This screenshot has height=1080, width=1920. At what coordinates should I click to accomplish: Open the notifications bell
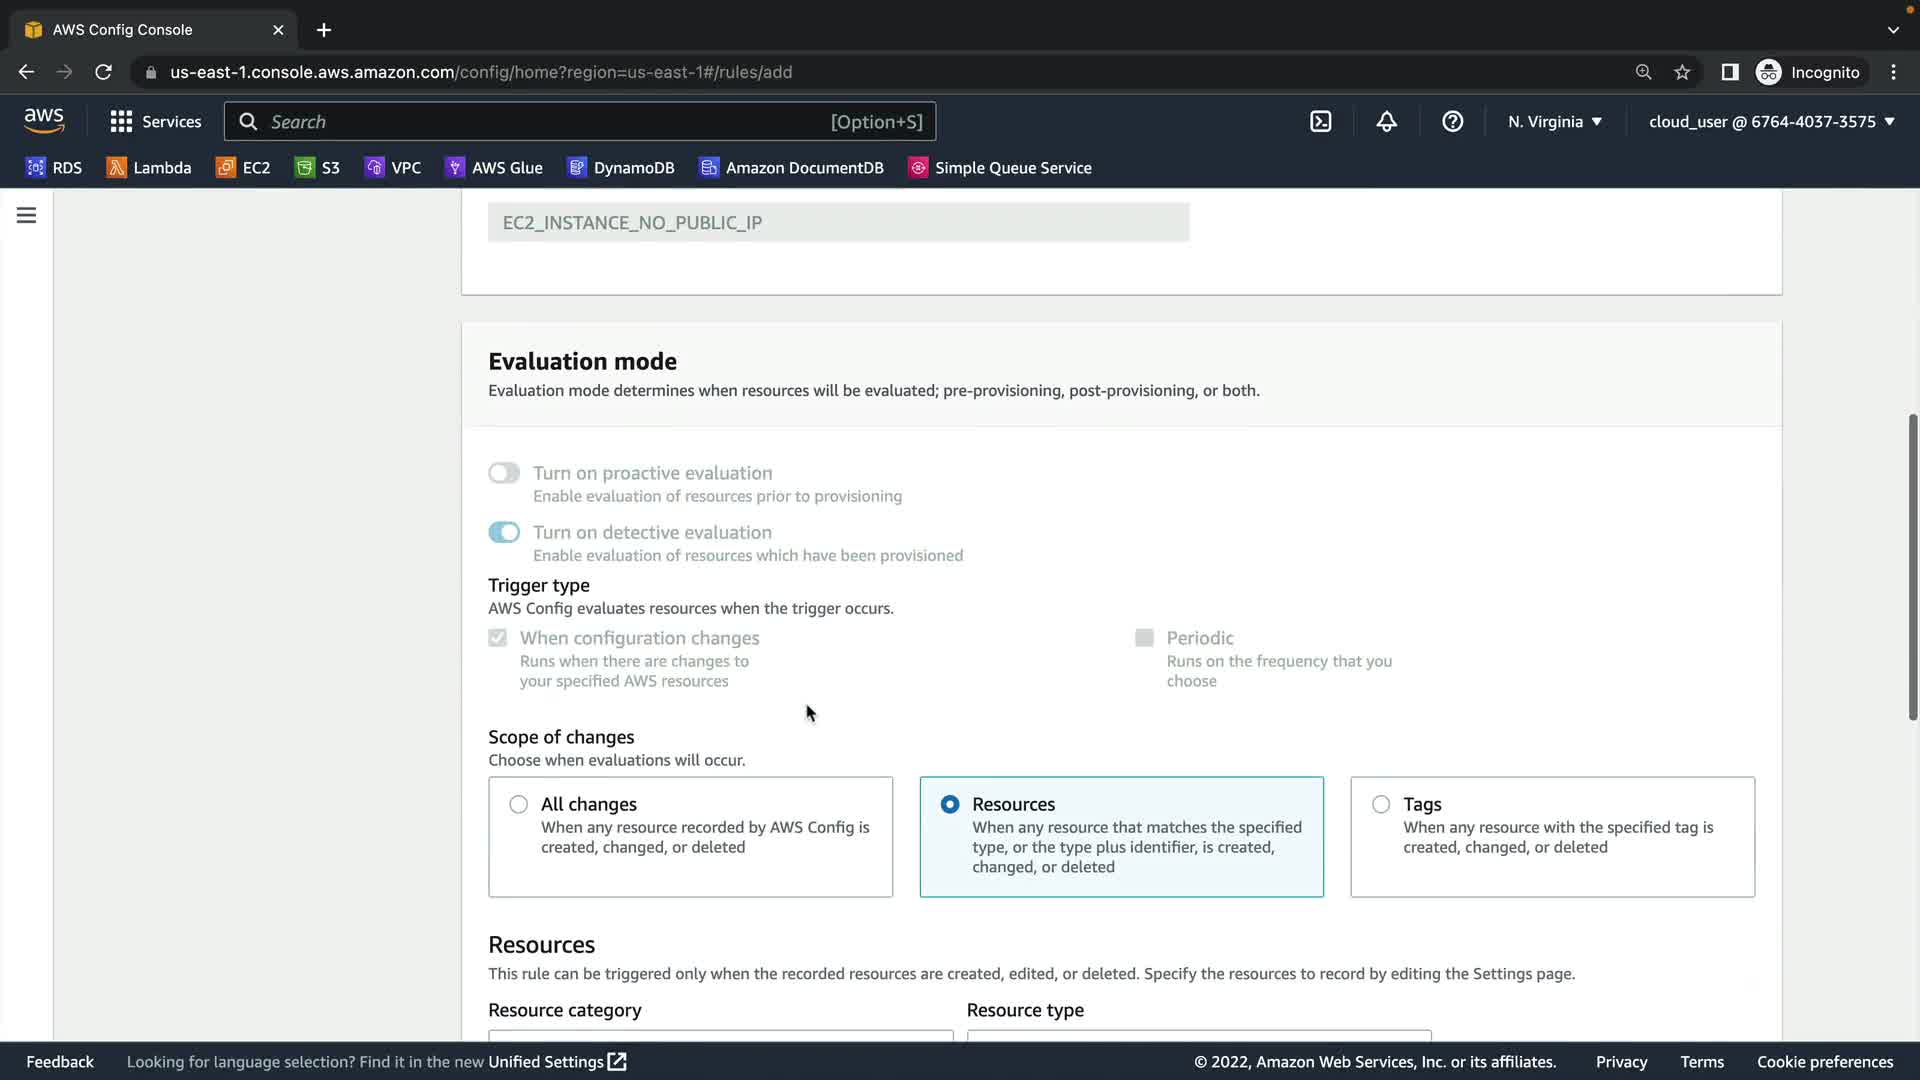[x=1386, y=121]
